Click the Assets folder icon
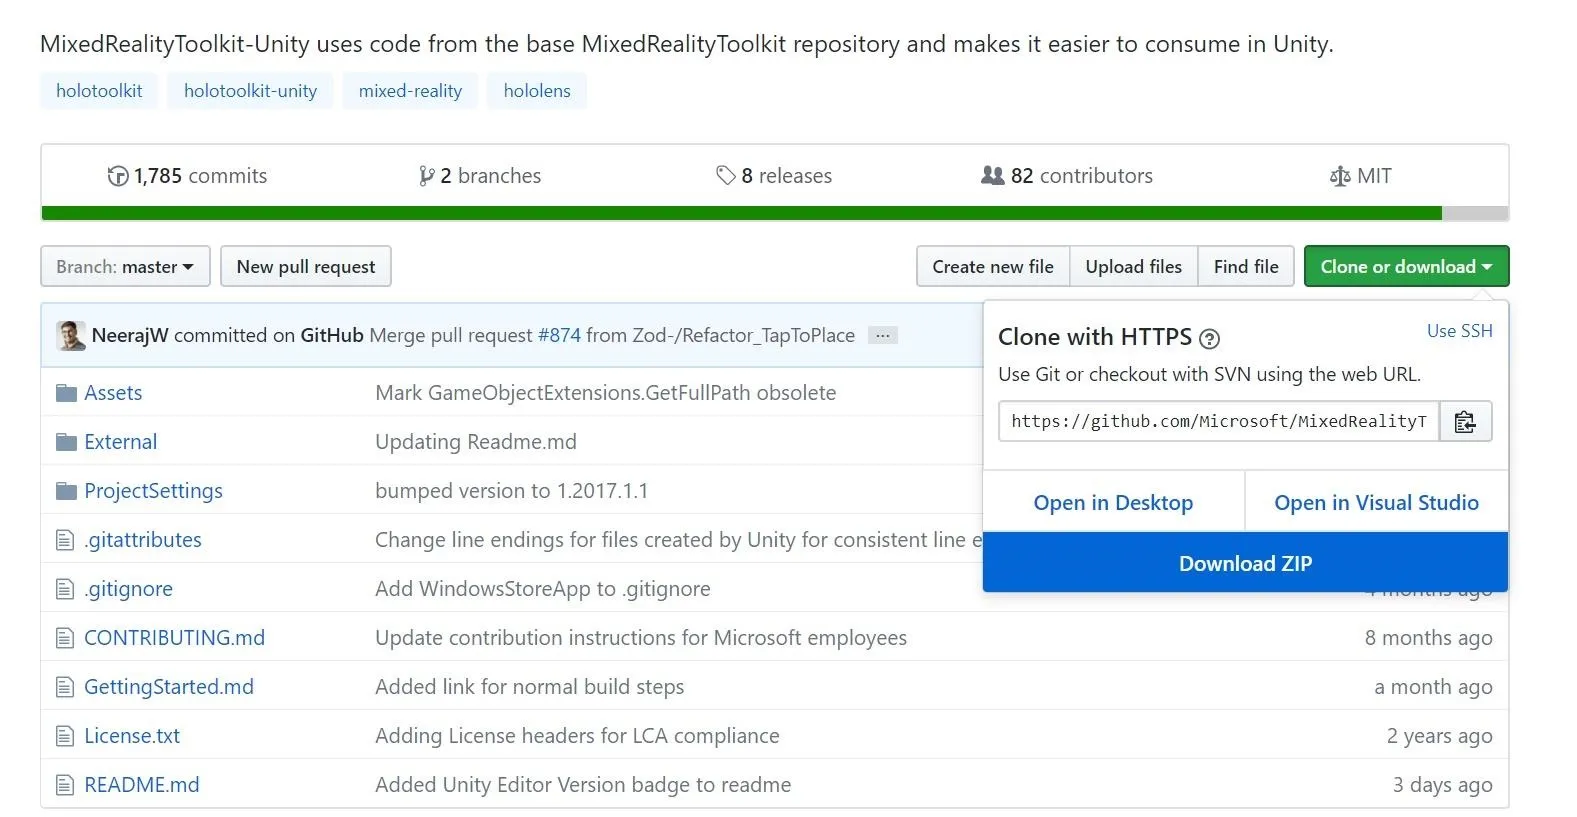The height and width of the screenshot is (817, 1577). point(66,393)
